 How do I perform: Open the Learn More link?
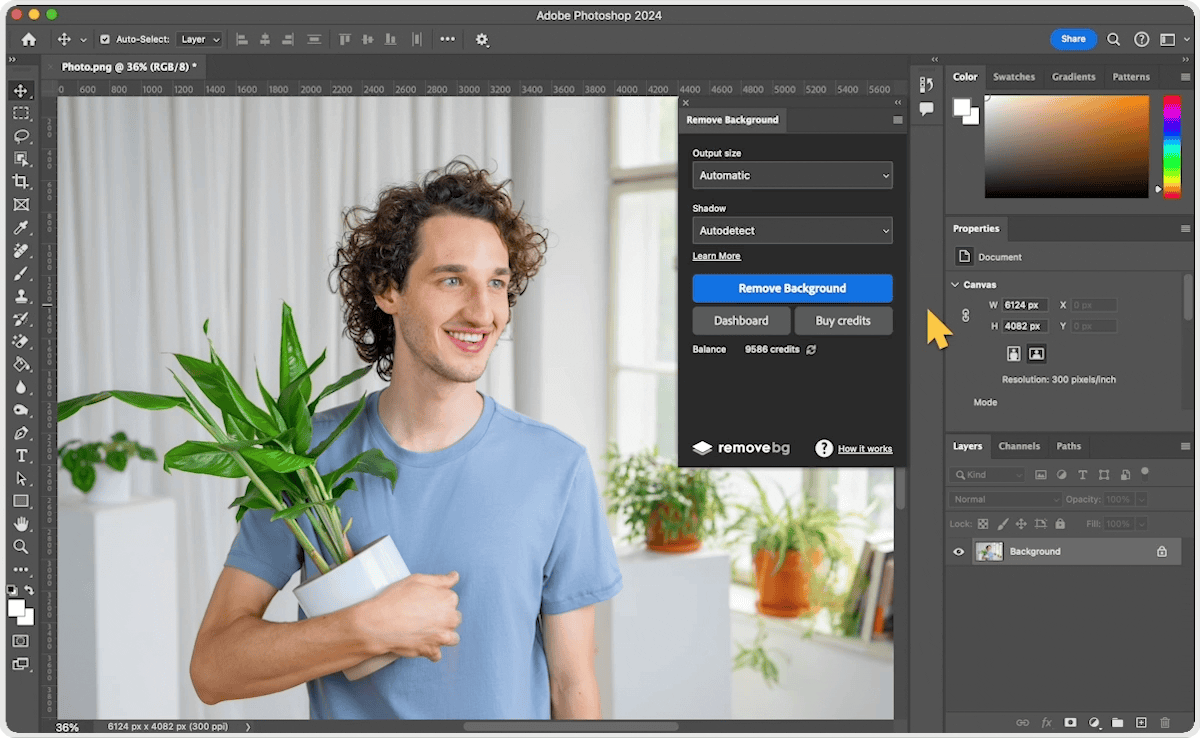[716, 256]
